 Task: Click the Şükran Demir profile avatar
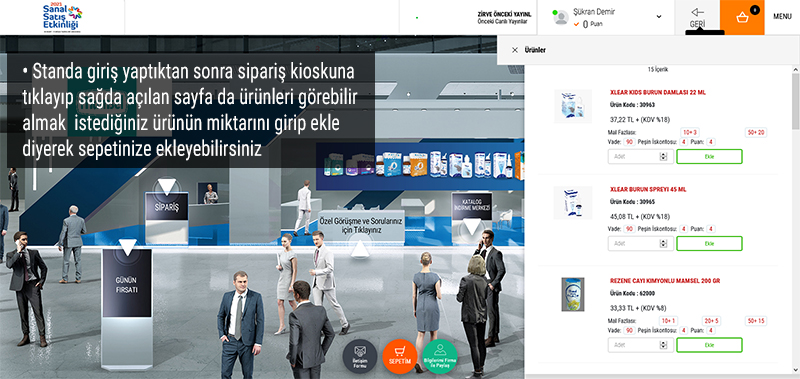click(561, 17)
